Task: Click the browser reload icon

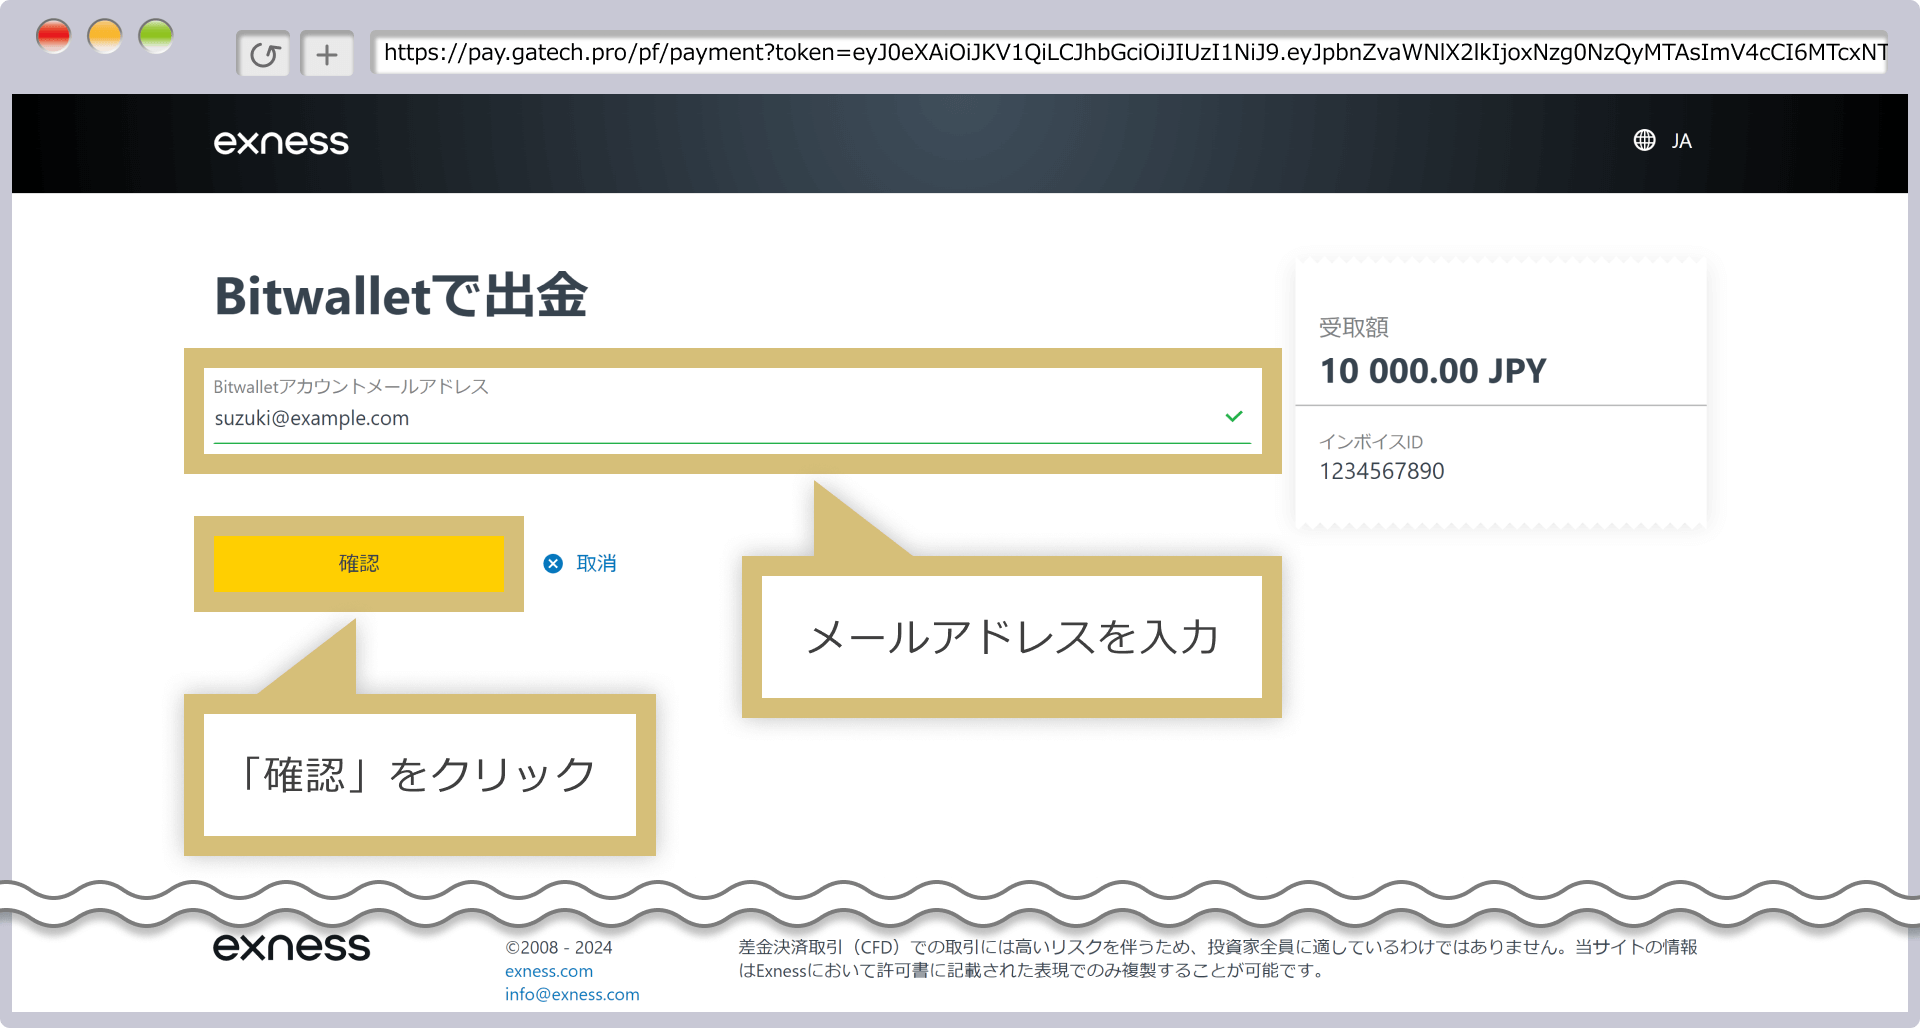Action: 264,54
